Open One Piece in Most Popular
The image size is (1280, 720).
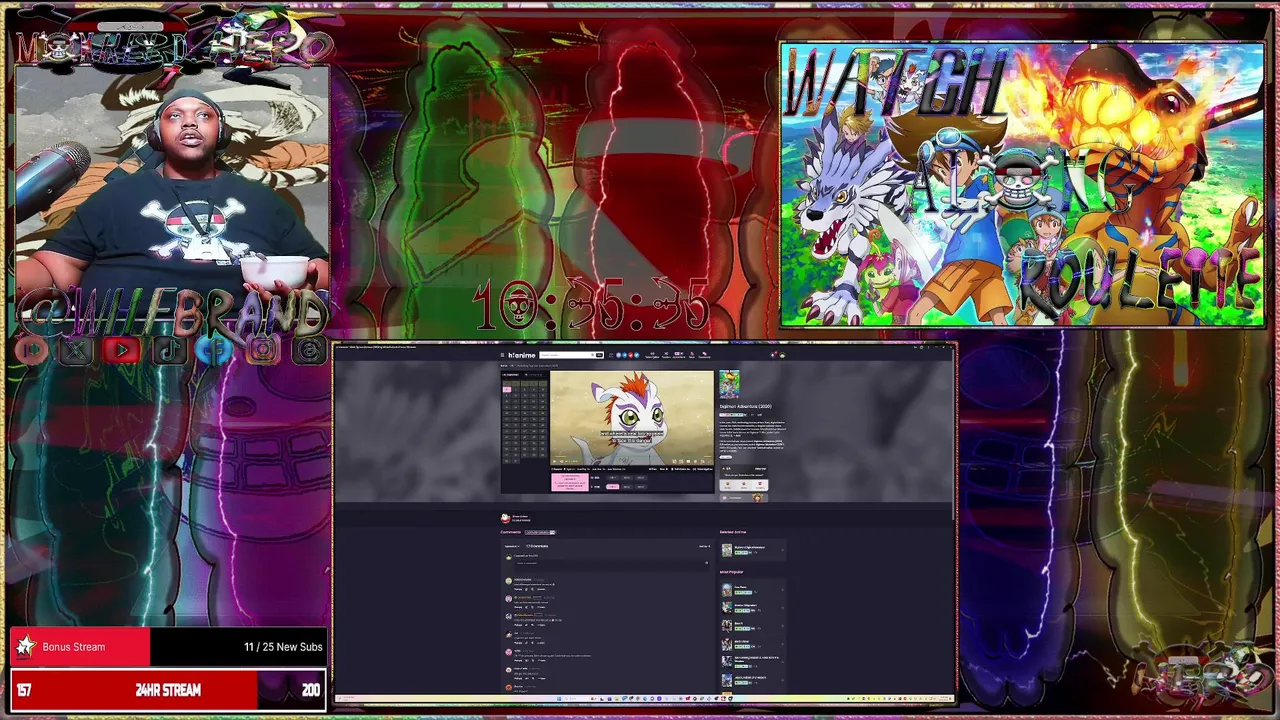point(740,587)
